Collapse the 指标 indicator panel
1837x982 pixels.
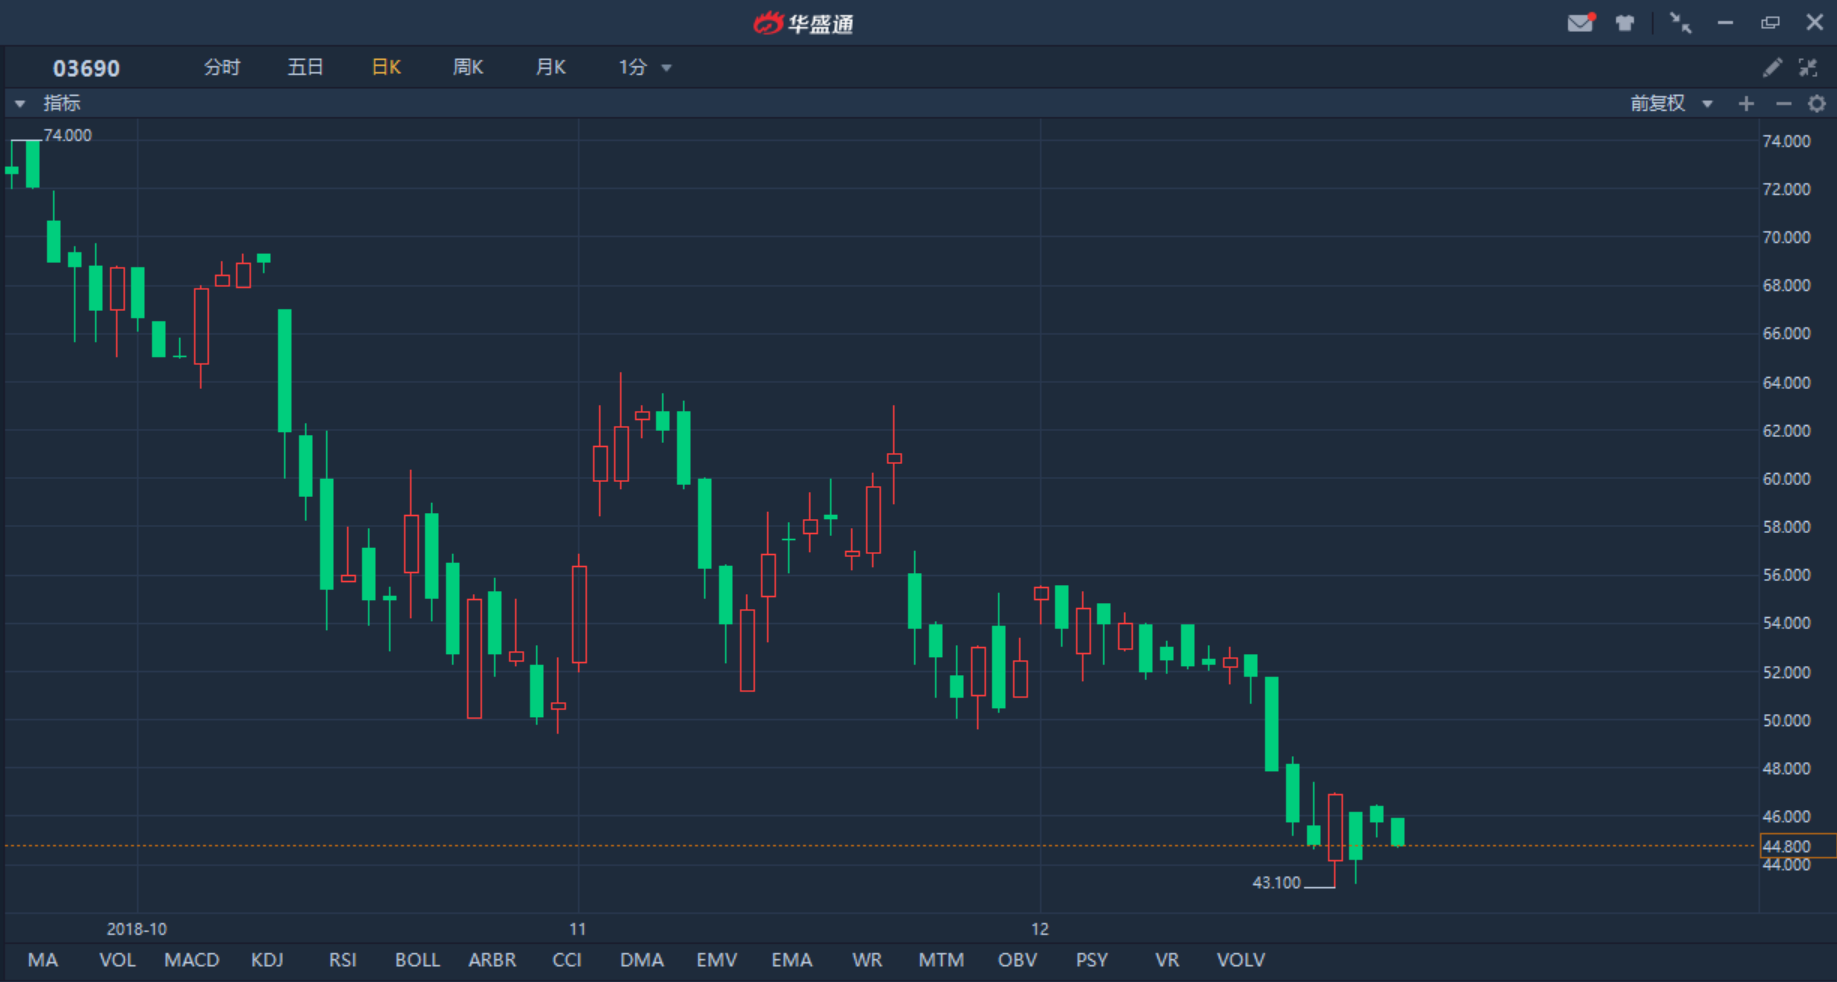click(20, 104)
